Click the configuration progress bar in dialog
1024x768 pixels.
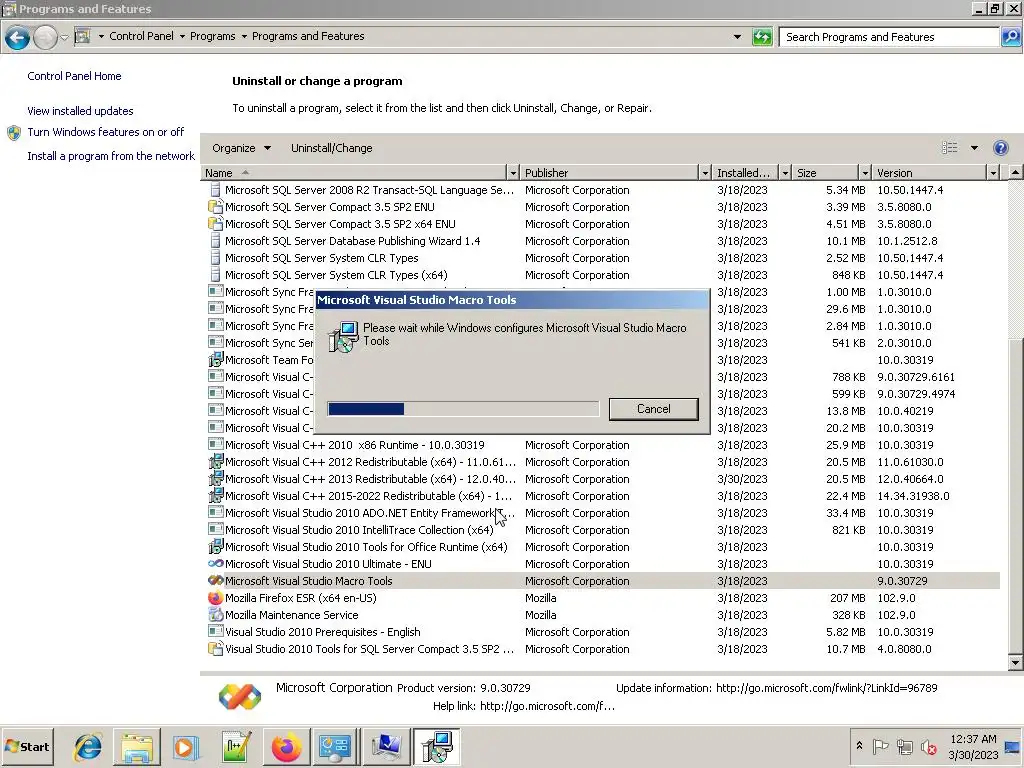pos(463,409)
